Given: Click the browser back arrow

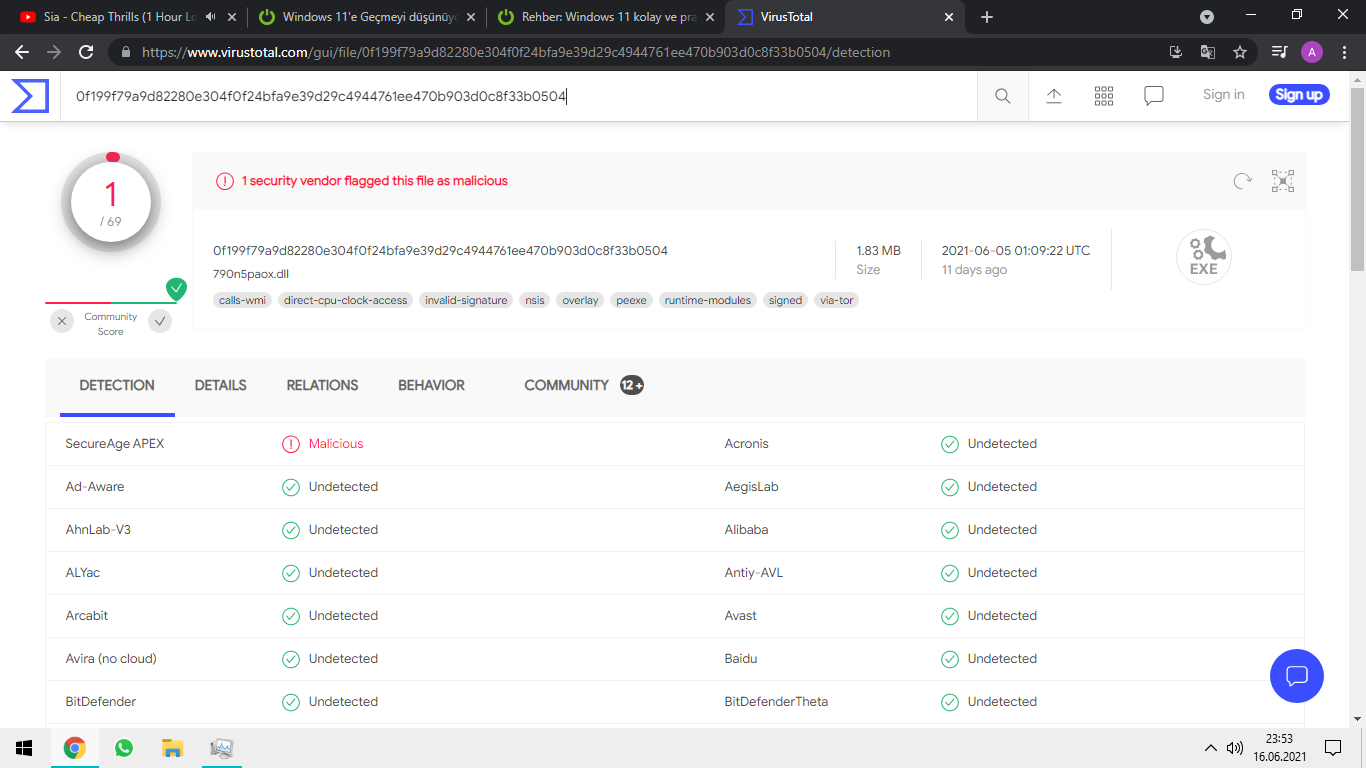Looking at the screenshot, I should 24,52.
